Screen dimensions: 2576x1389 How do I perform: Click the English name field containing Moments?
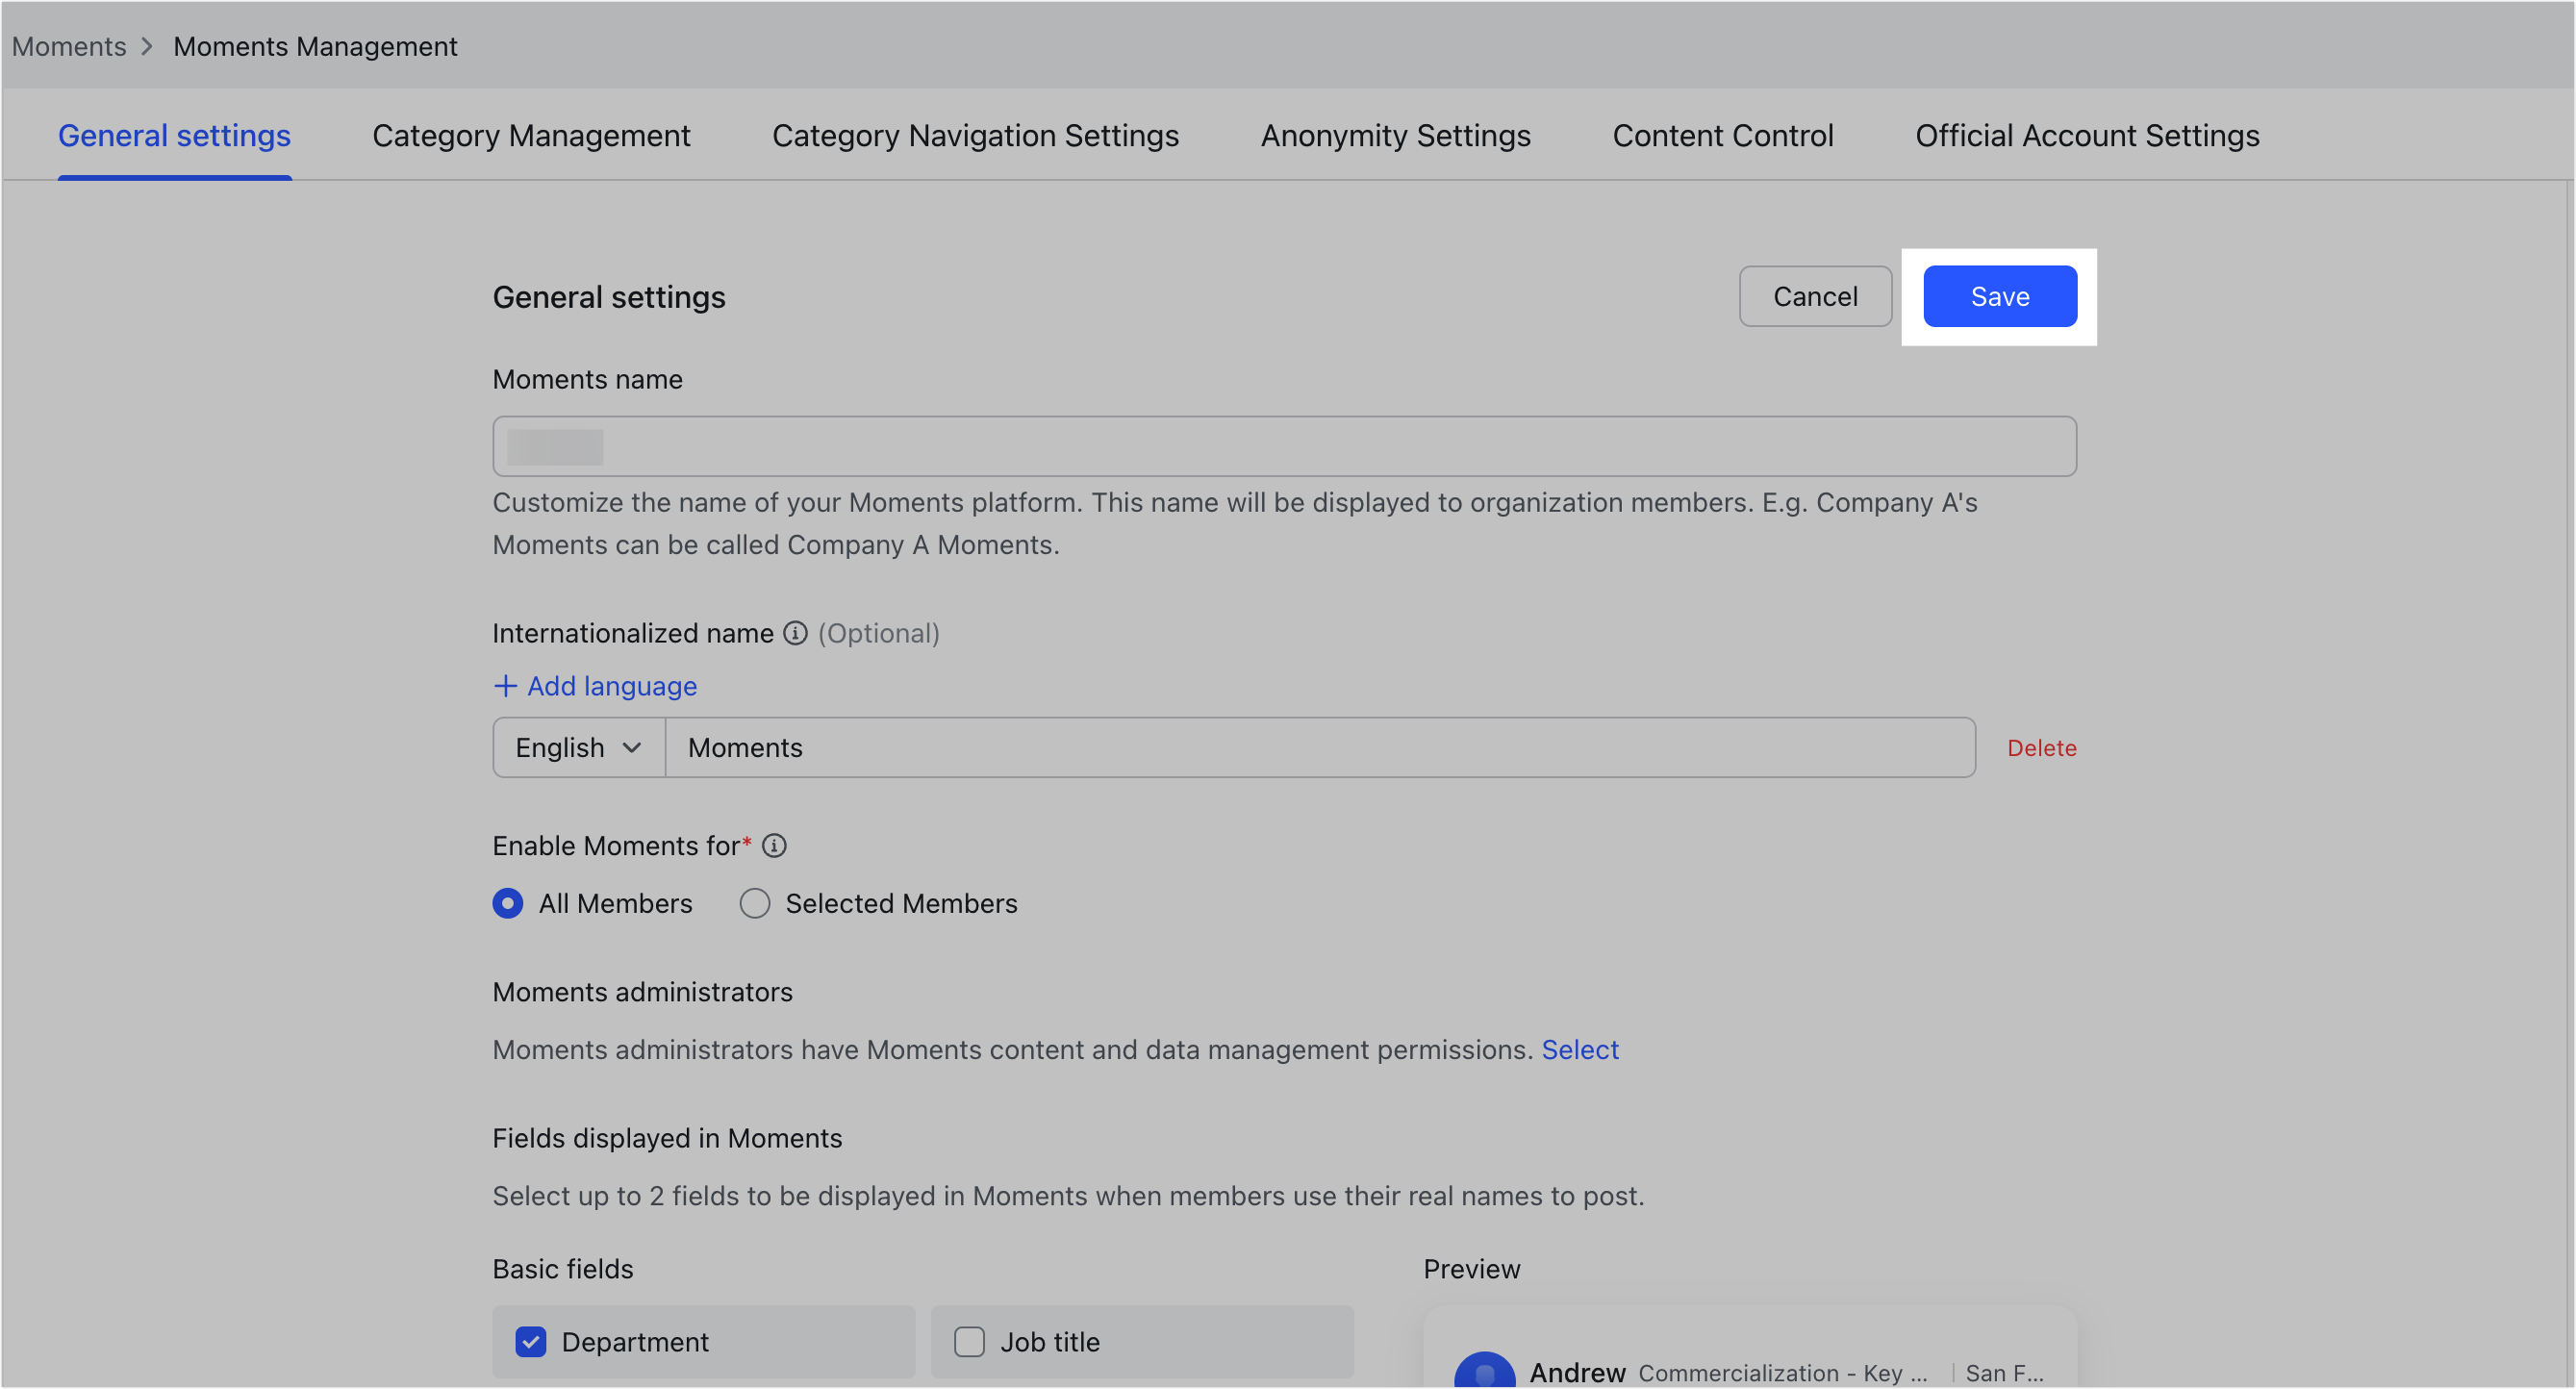click(x=1320, y=748)
